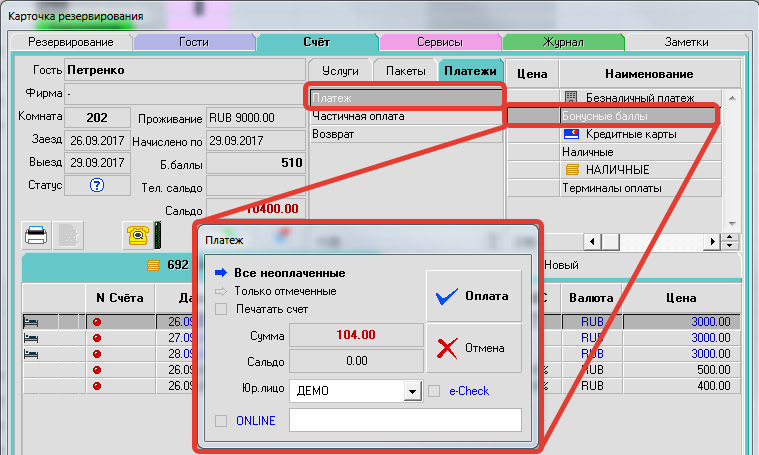759x455 pixels.
Task: Click the gold coins icon beside НАЛИЧНЫЕ
Action: pyautogui.click(x=571, y=169)
